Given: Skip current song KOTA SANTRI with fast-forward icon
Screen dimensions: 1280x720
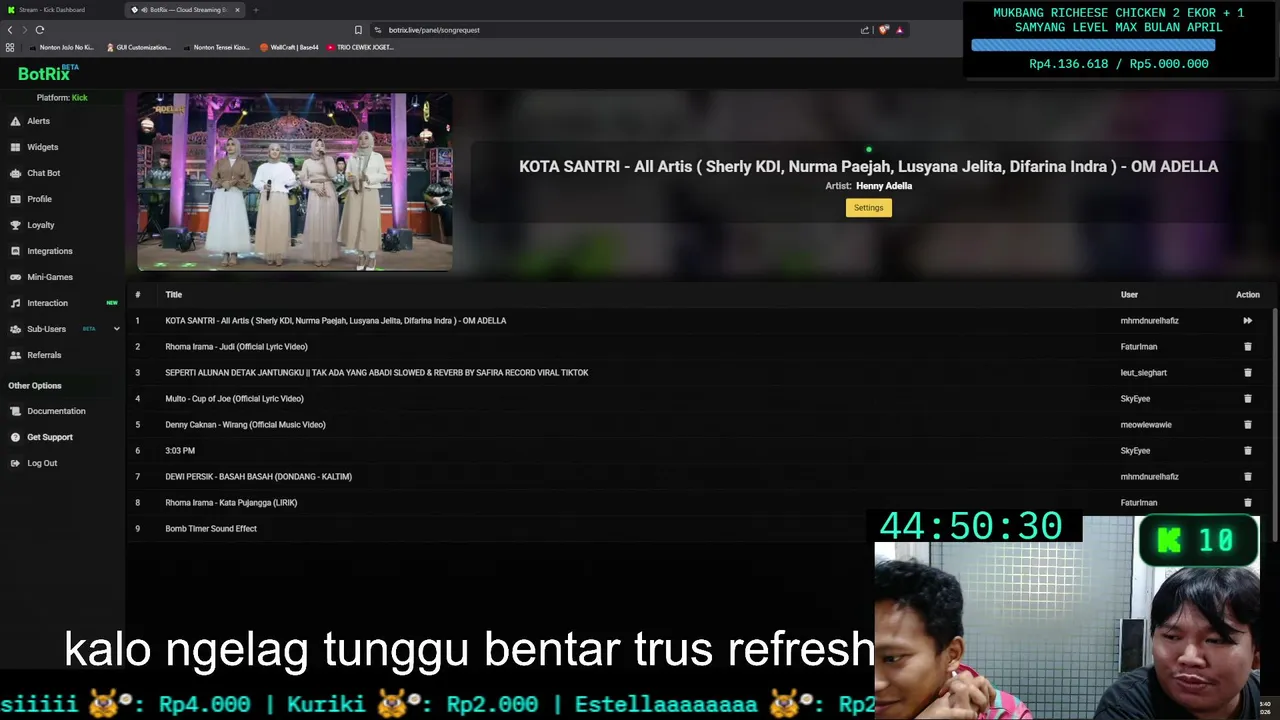Looking at the screenshot, I should coord(1247,321).
